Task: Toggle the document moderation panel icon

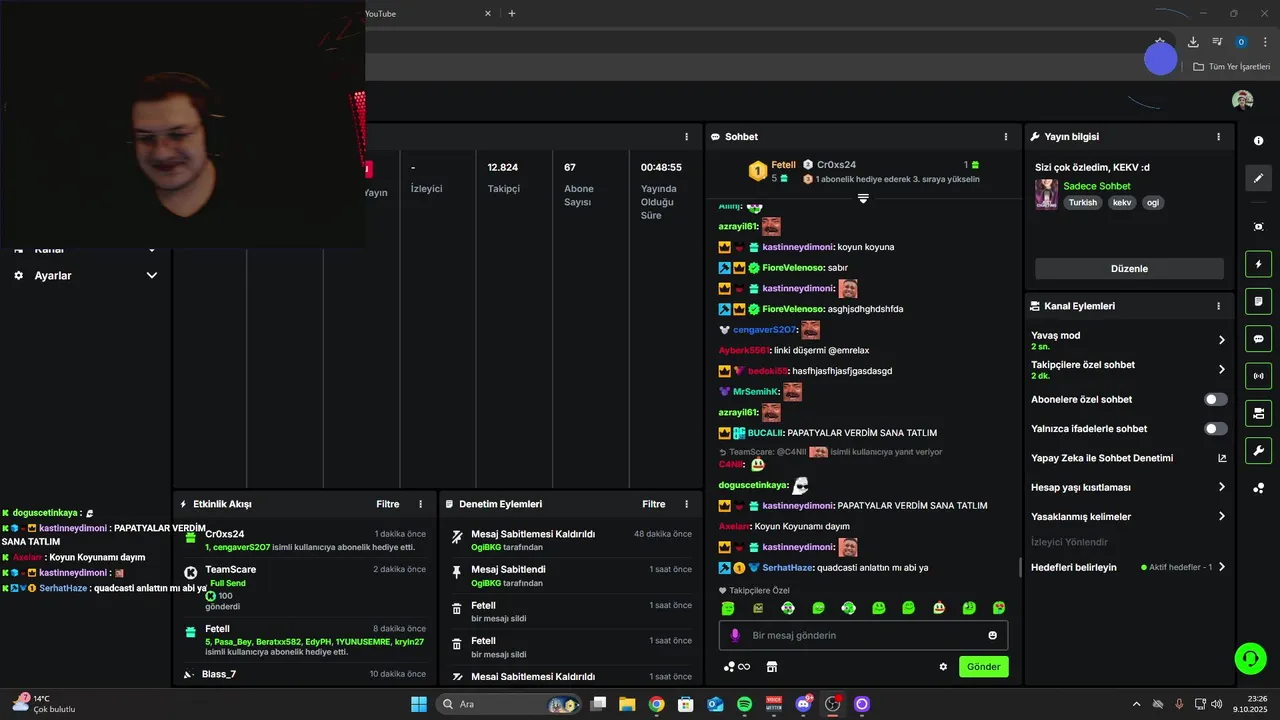Action: coord(1258,301)
